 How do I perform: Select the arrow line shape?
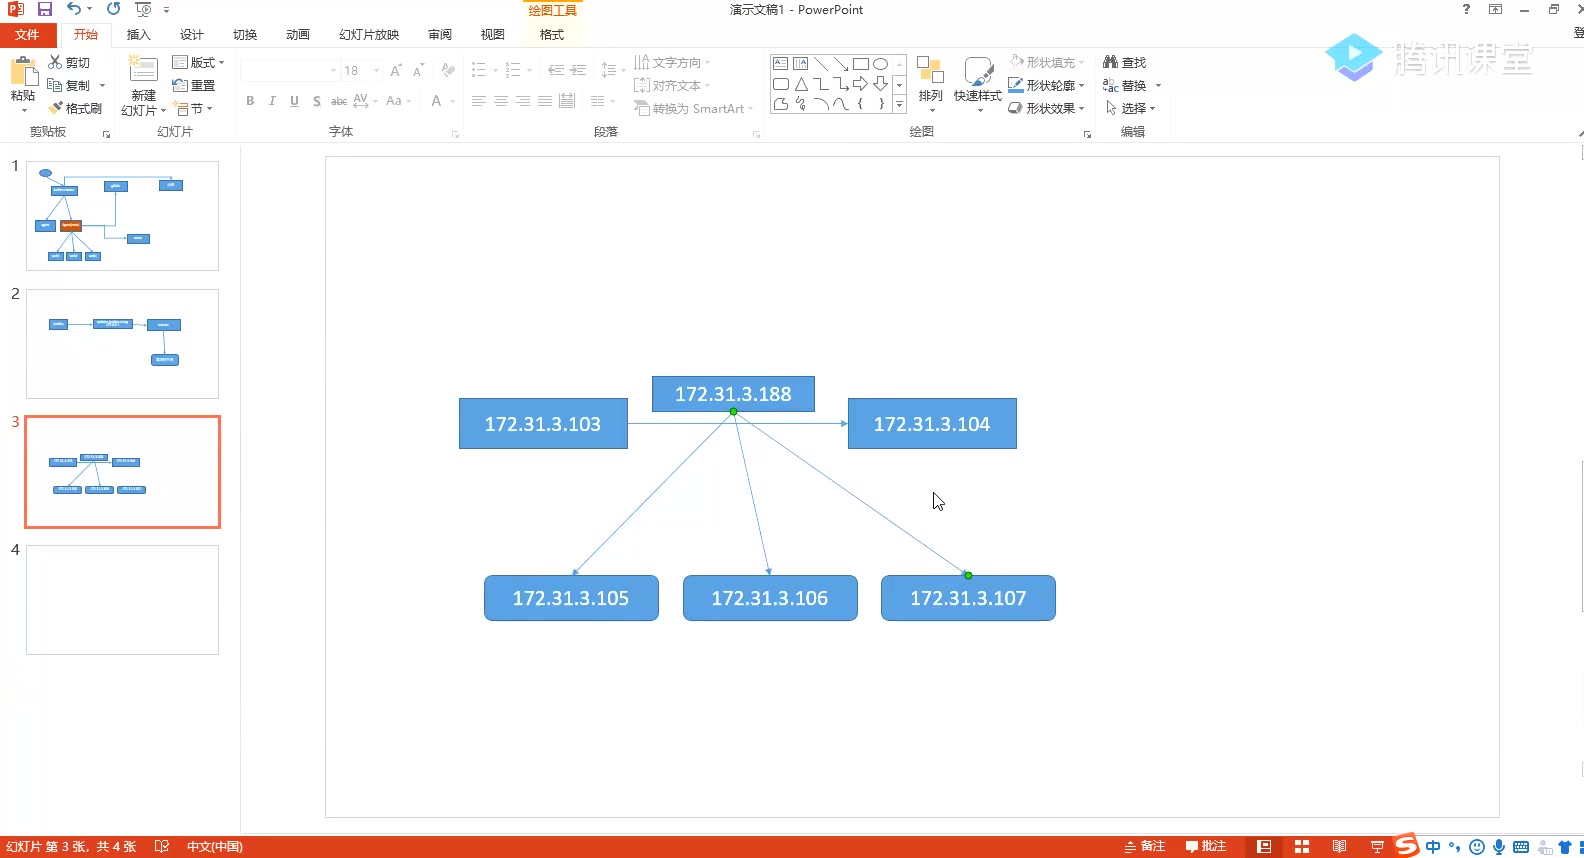[x=840, y=63]
